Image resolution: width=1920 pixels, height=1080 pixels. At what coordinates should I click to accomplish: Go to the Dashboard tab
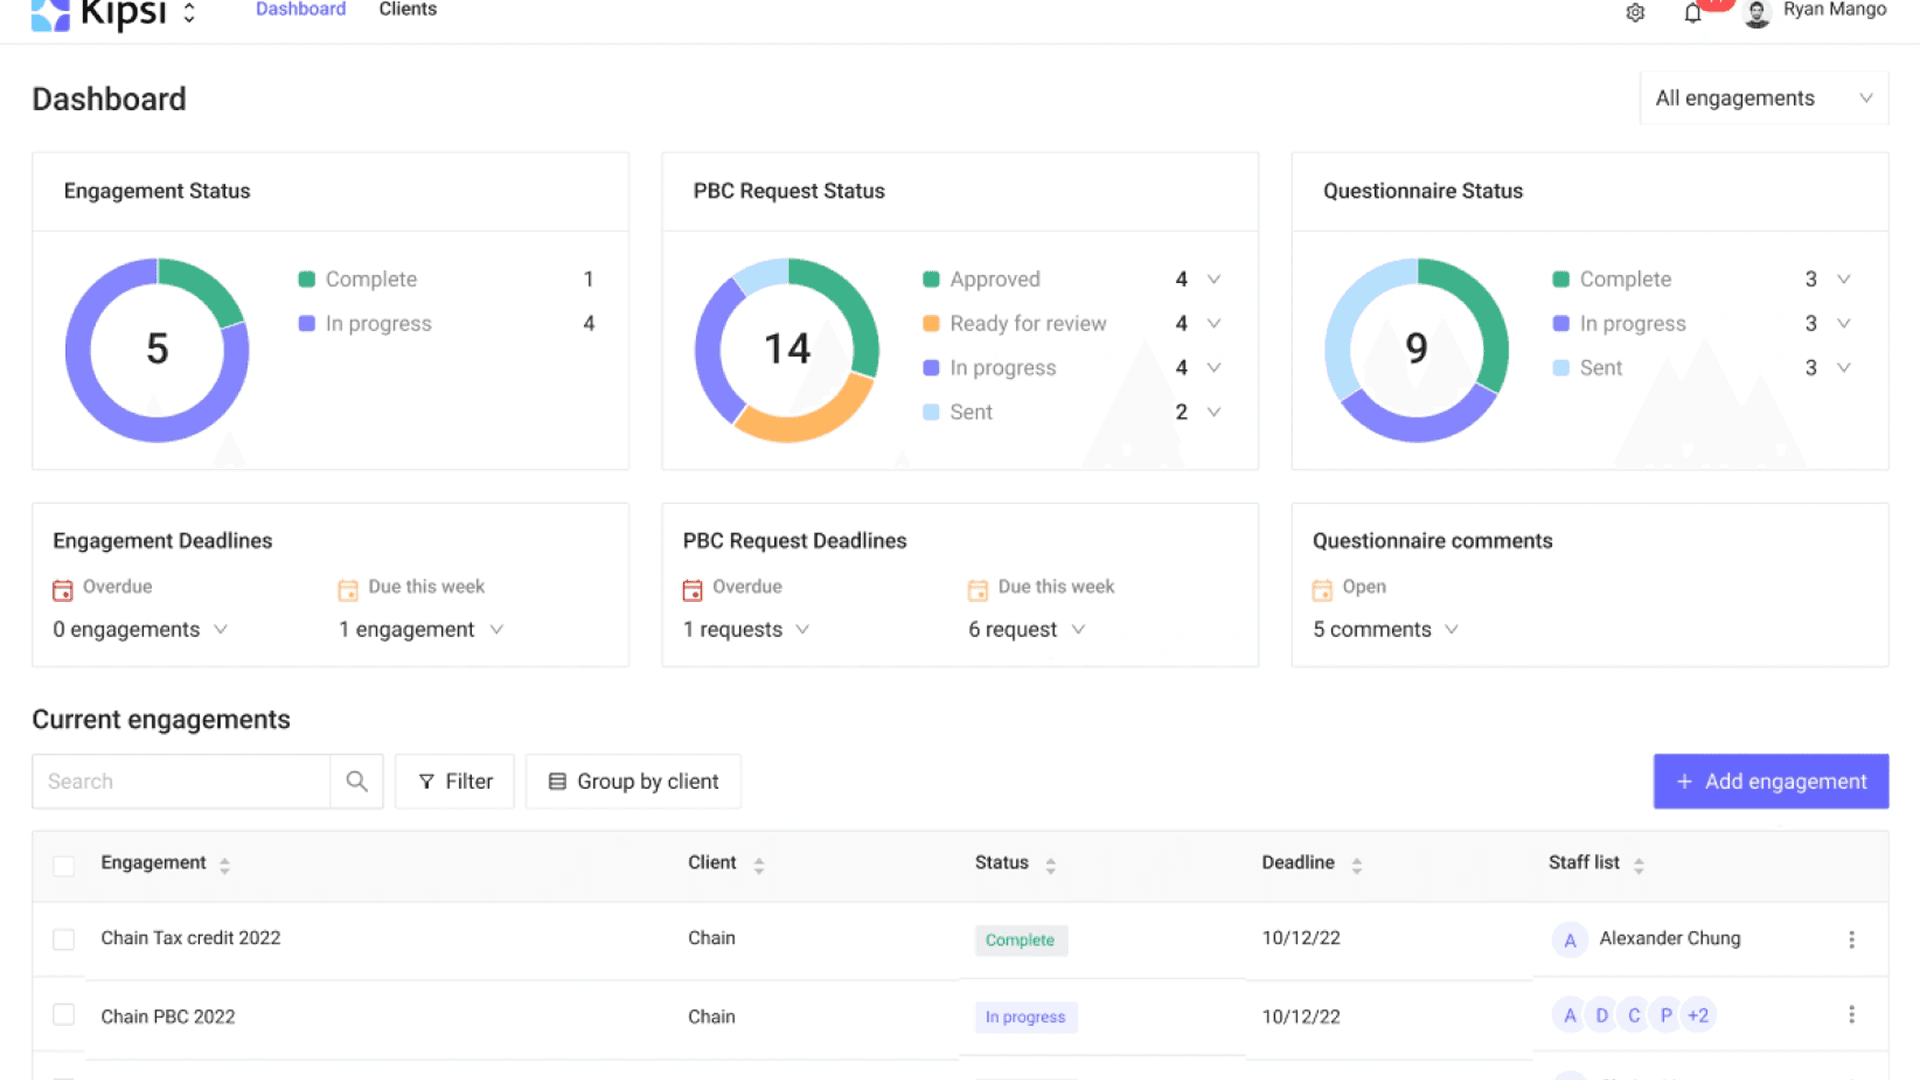point(300,10)
